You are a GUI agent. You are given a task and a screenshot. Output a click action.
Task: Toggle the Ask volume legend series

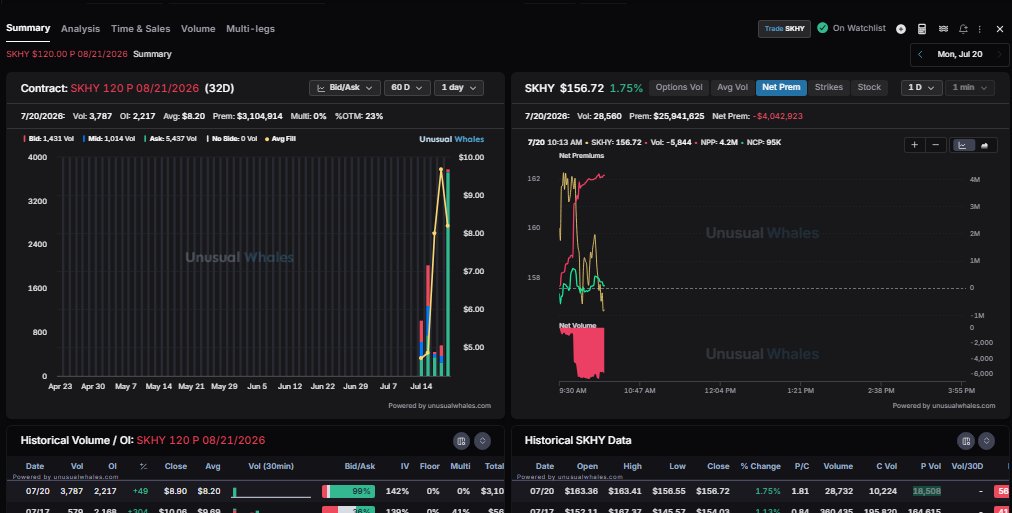pyautogui.click(x=170, y=139)
